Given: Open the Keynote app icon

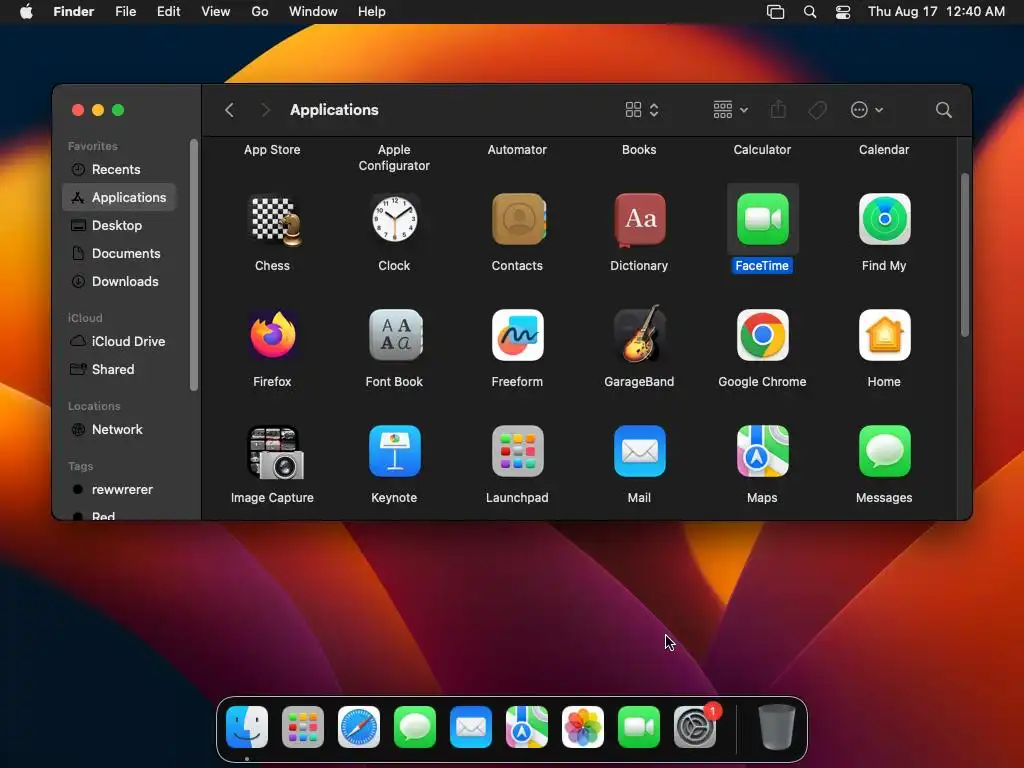Looking at the screenshot, I should coord(394,451).
